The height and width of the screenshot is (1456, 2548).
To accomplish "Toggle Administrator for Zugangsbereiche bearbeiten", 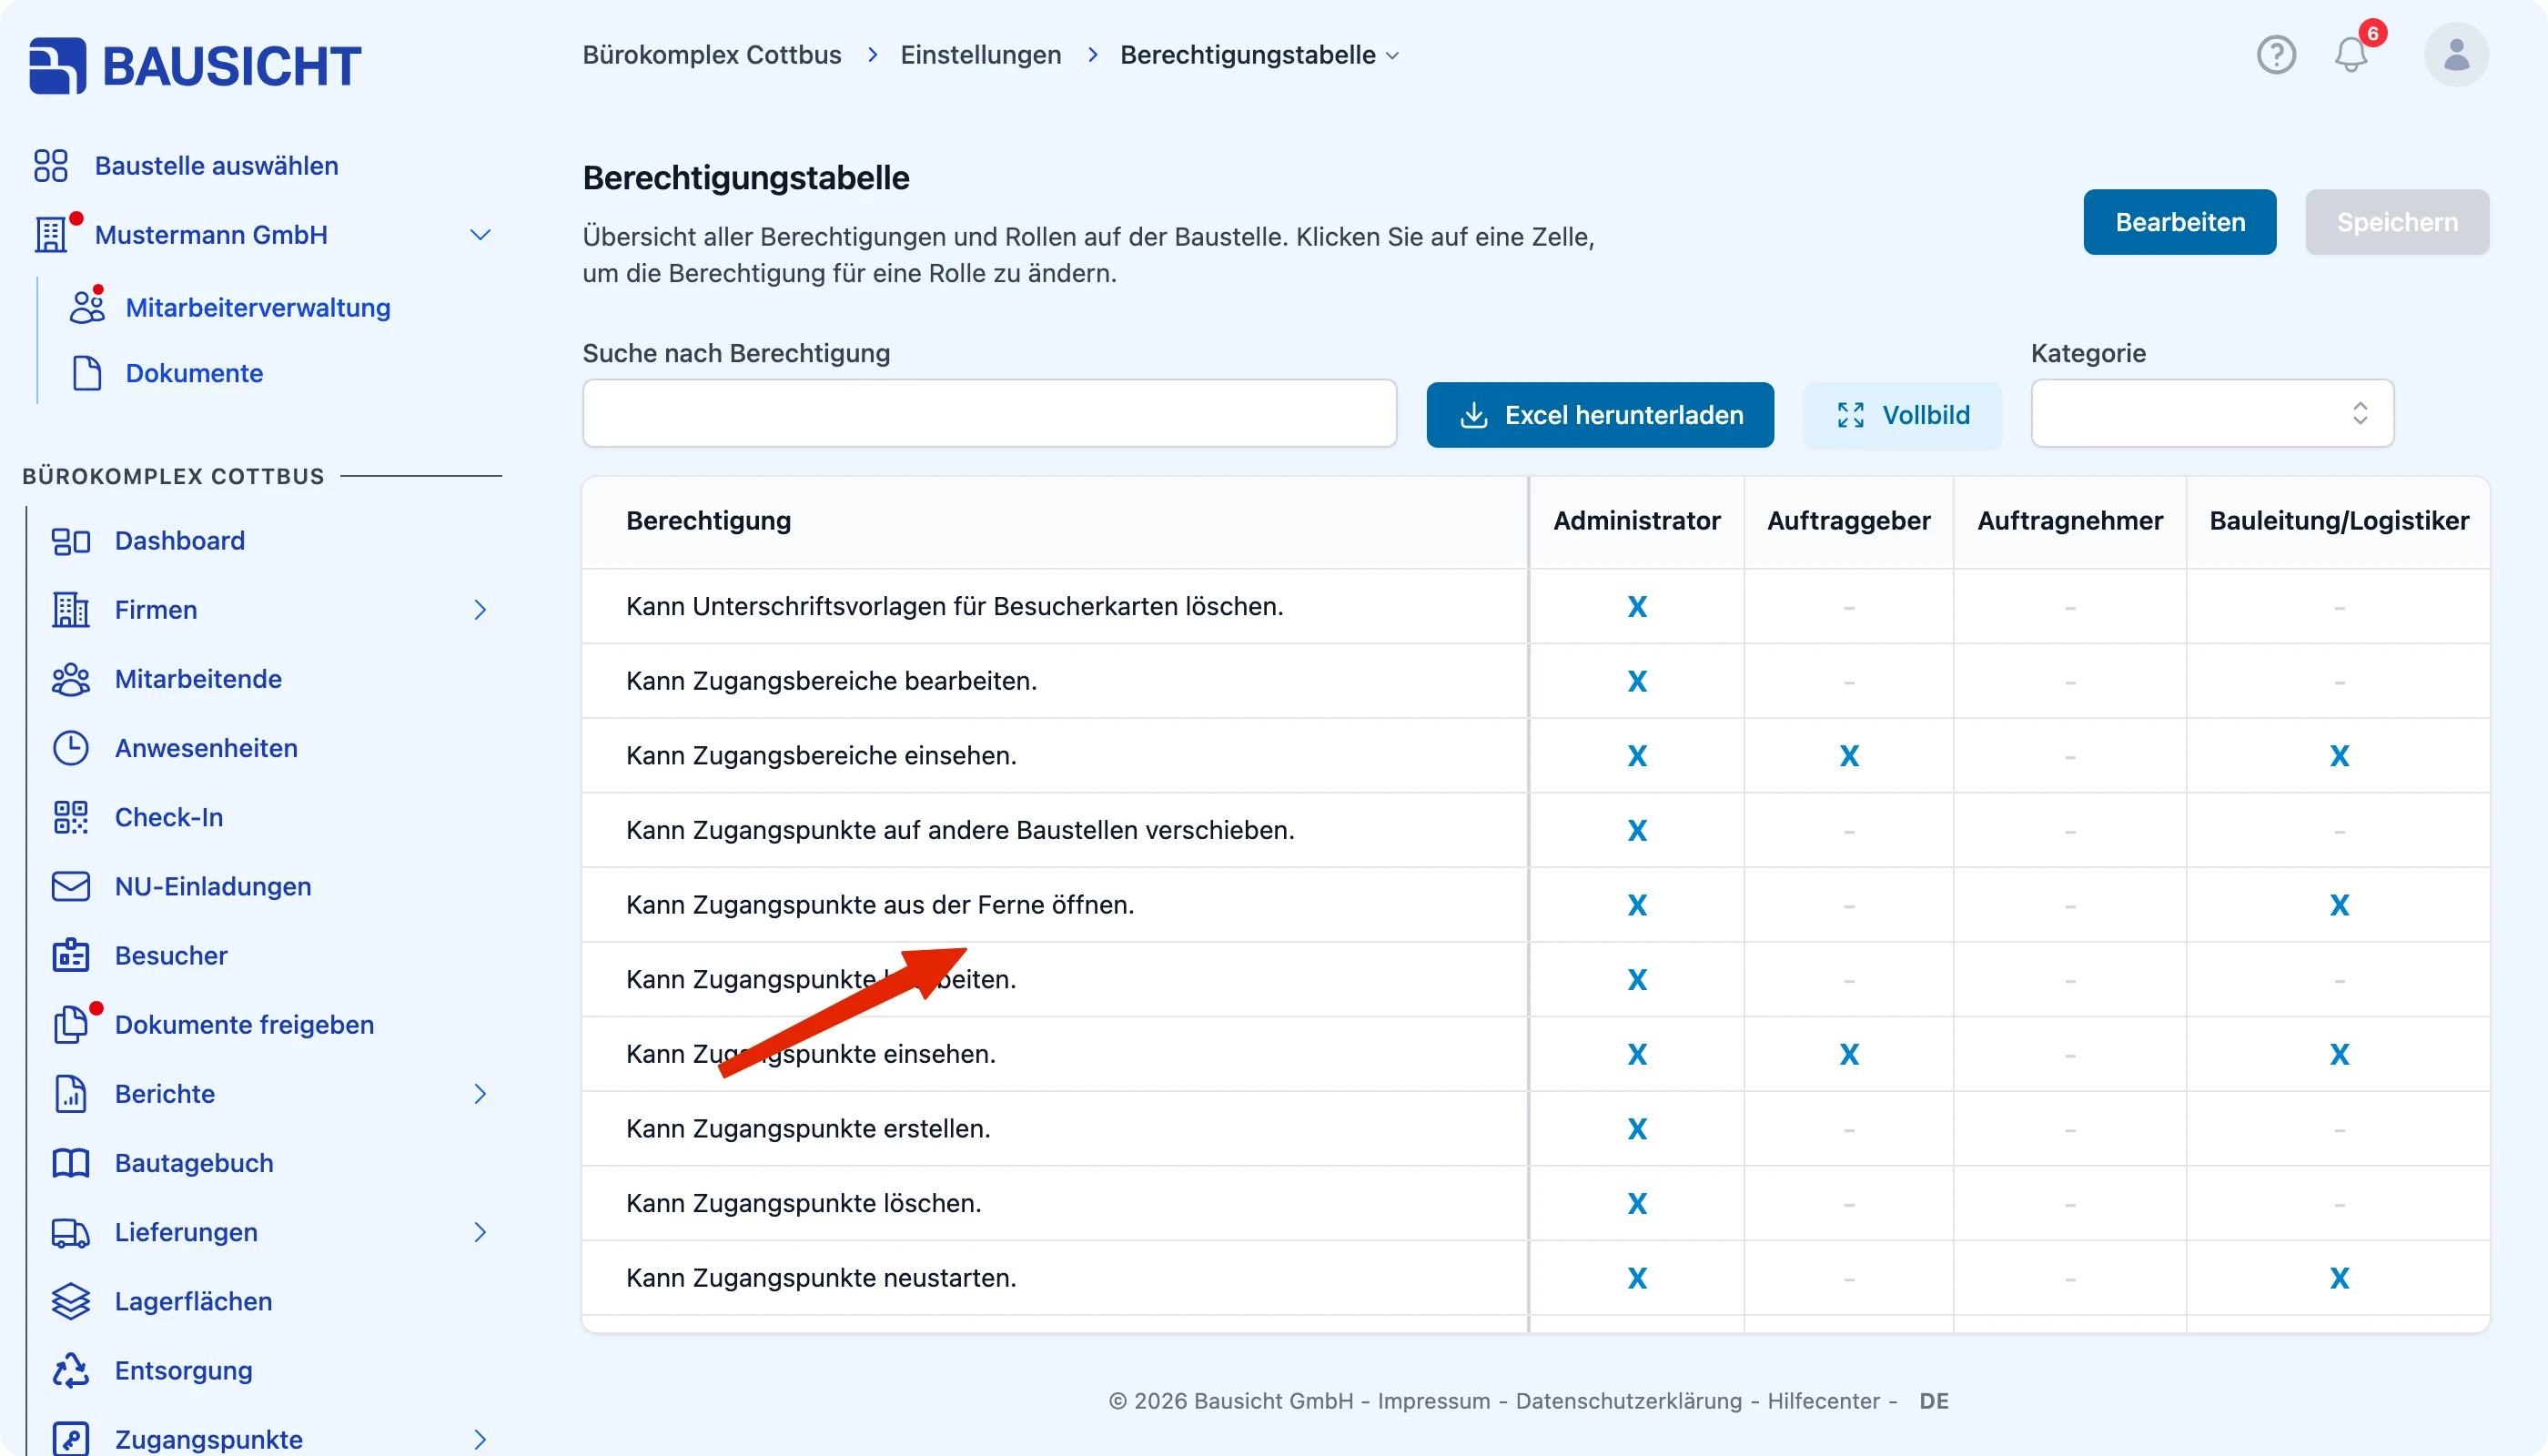I will [x=1637, y=681].
